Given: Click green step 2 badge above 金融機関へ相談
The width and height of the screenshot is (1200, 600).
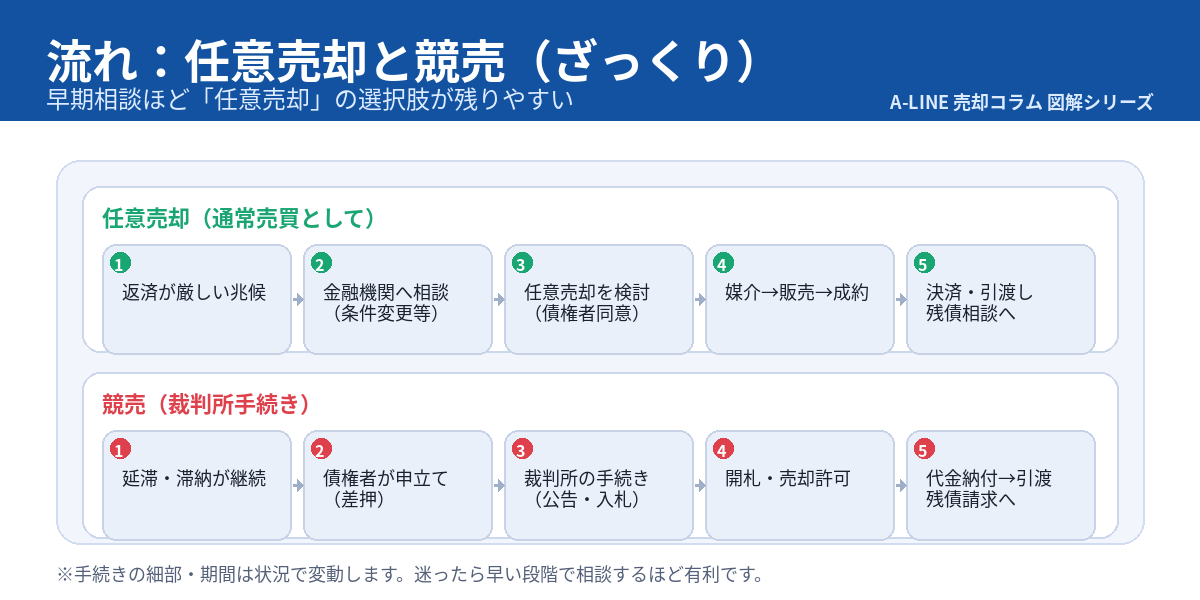Looking at the screenshot, I should (321, 264).
